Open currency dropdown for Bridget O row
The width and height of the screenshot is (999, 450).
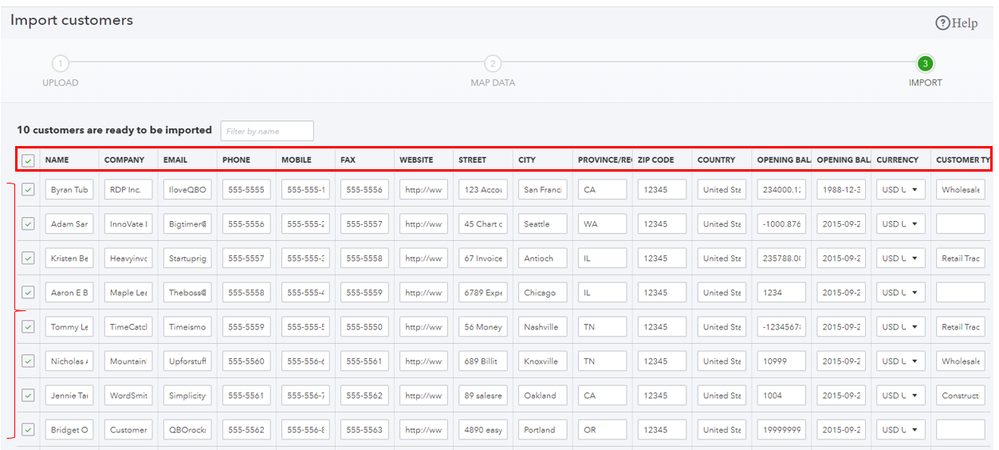tap(901, 430)
